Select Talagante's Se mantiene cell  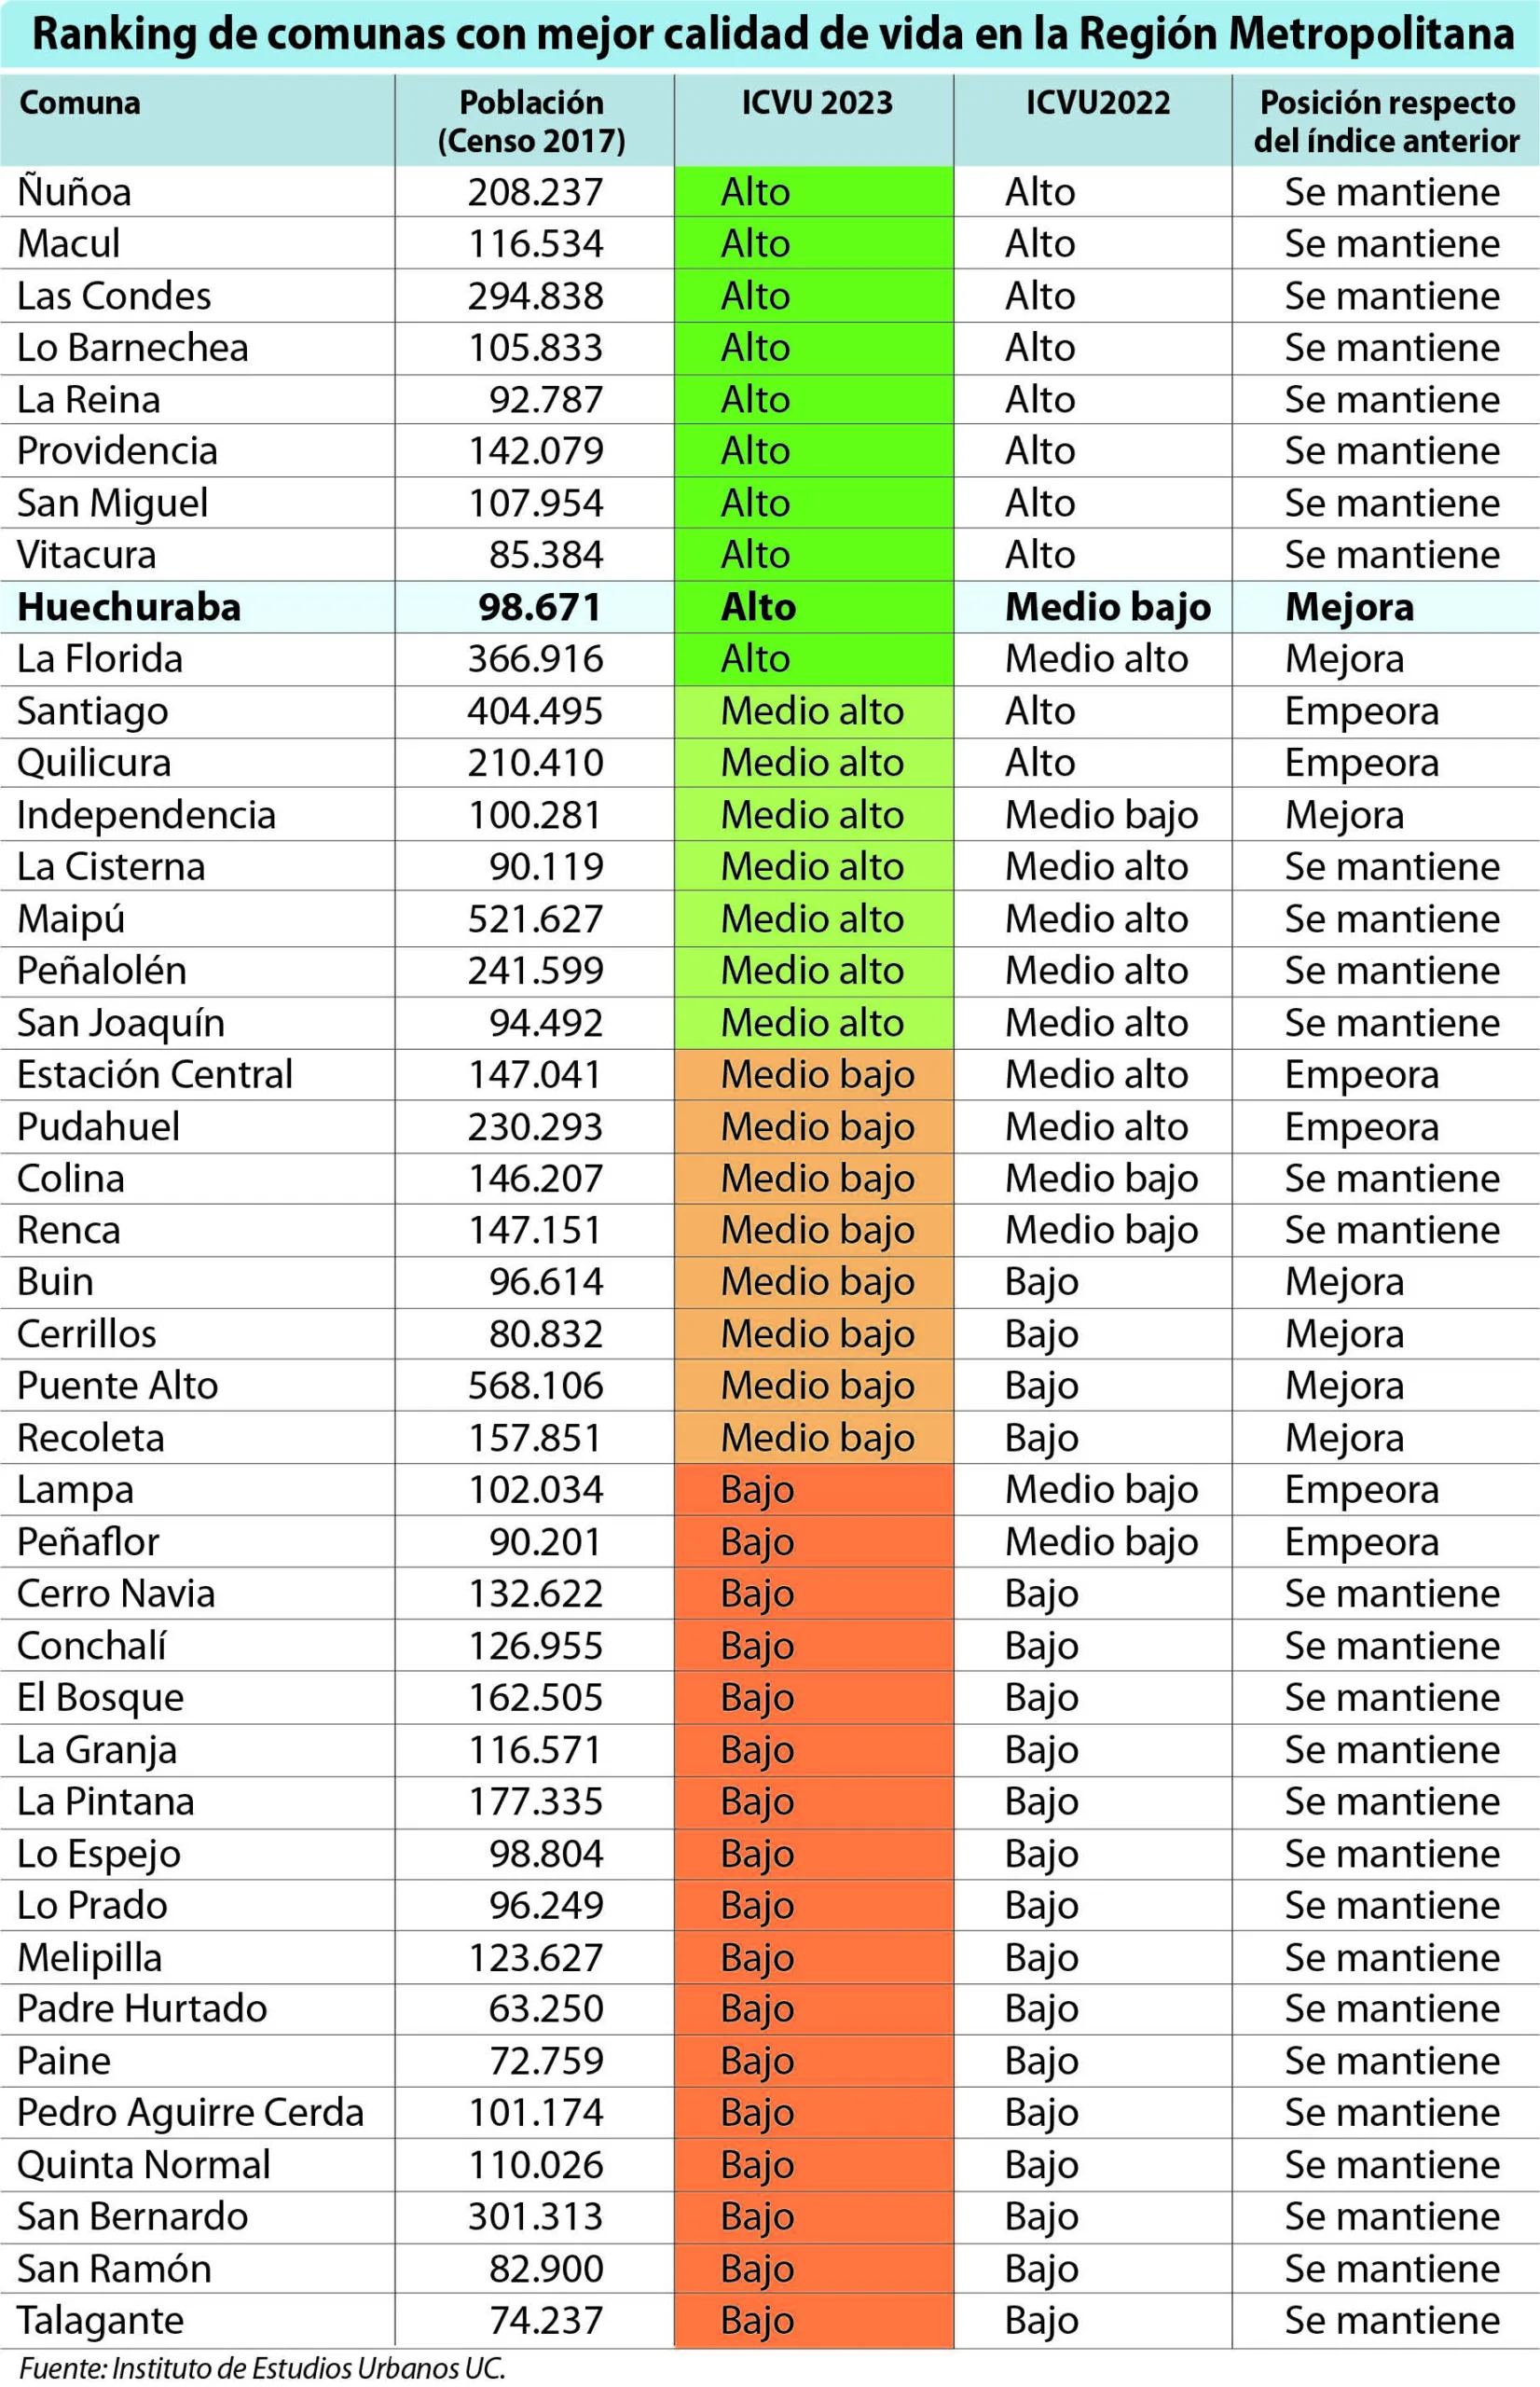pyautogui.click(x=1392, y=2320)
